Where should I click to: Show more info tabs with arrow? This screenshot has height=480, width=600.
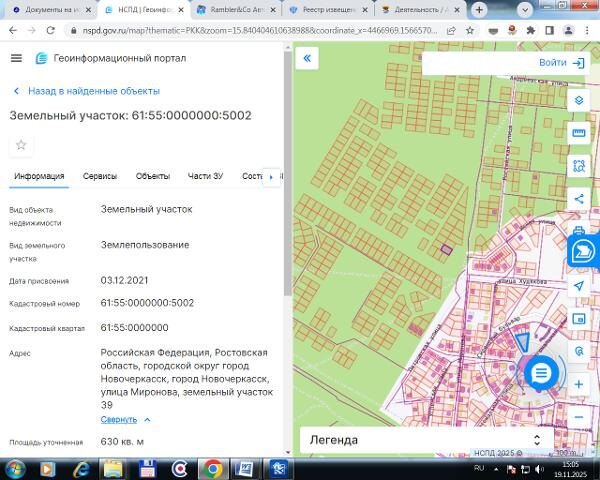[x=271, y=177]
